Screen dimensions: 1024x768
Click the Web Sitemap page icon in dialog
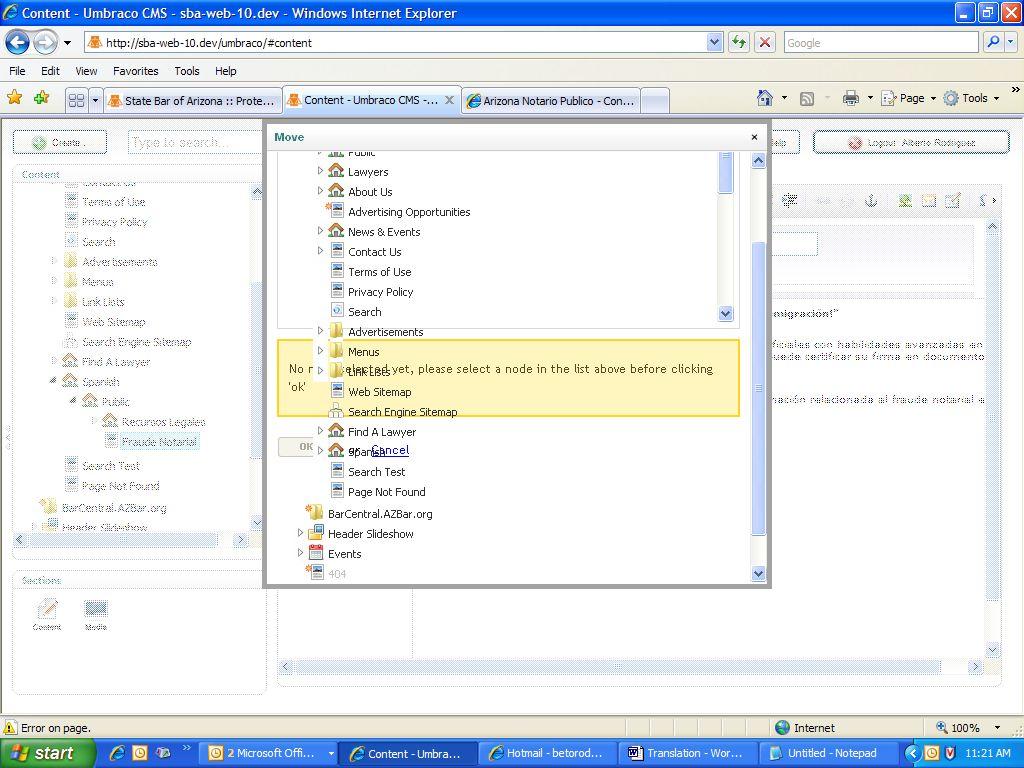coord(337,391)
